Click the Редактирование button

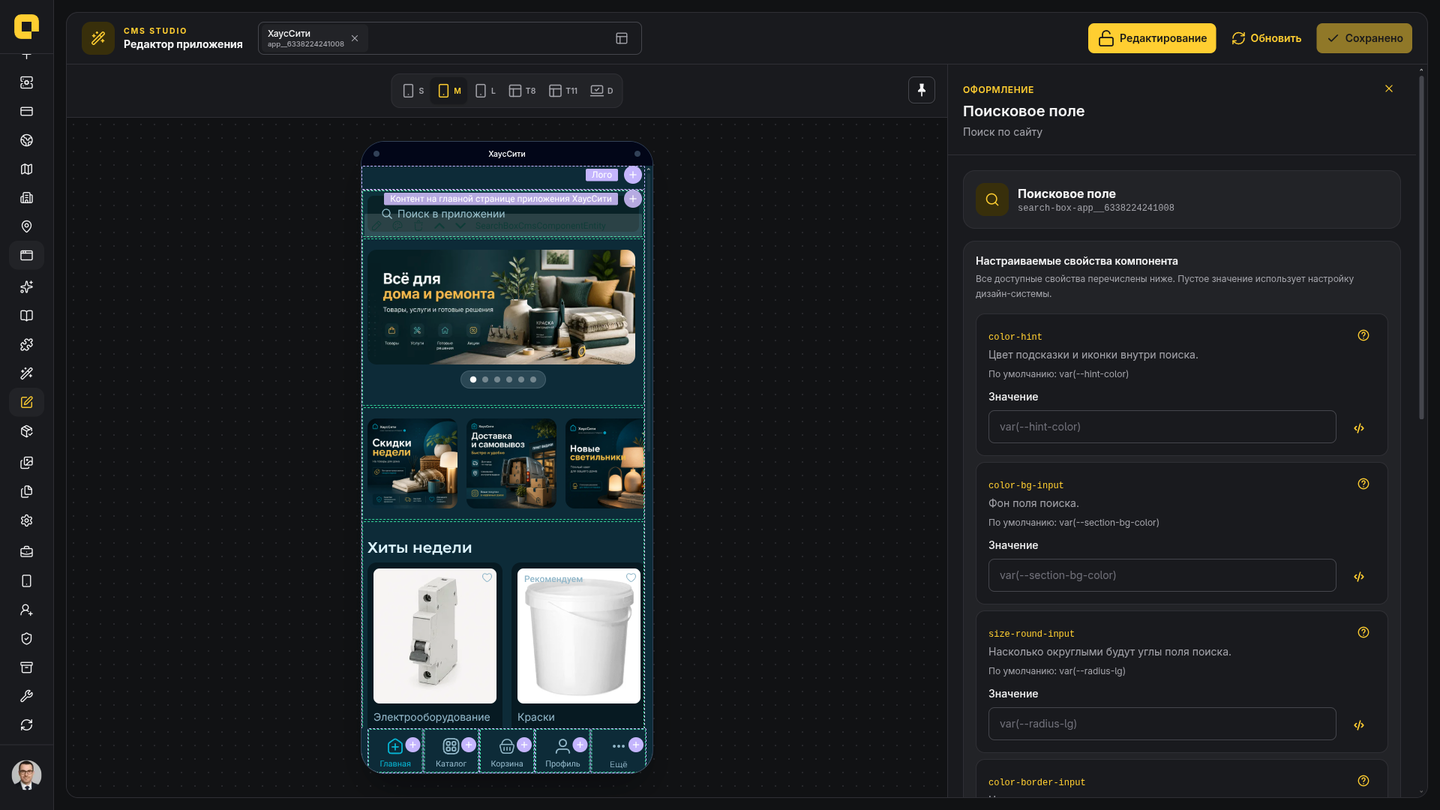1152,38
